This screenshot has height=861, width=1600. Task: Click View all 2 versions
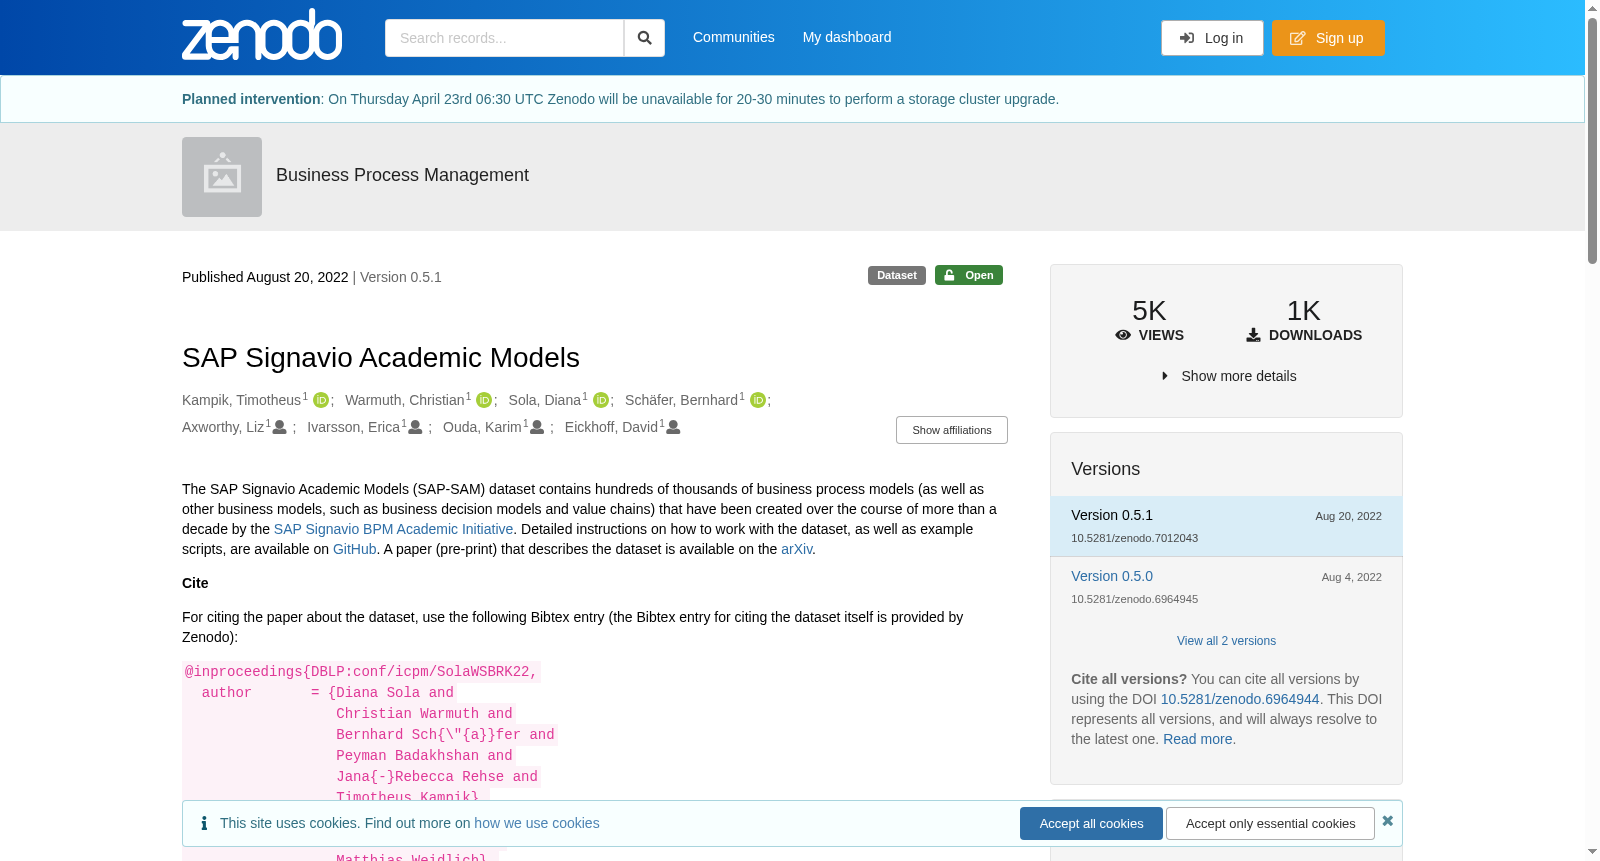(1226, 641)
